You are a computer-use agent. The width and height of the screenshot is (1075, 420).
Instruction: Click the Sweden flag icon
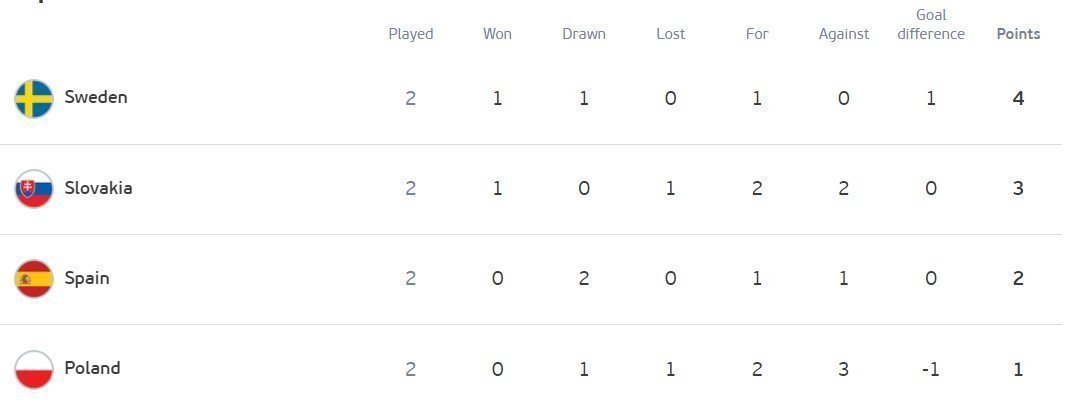(x=34, y=99)
